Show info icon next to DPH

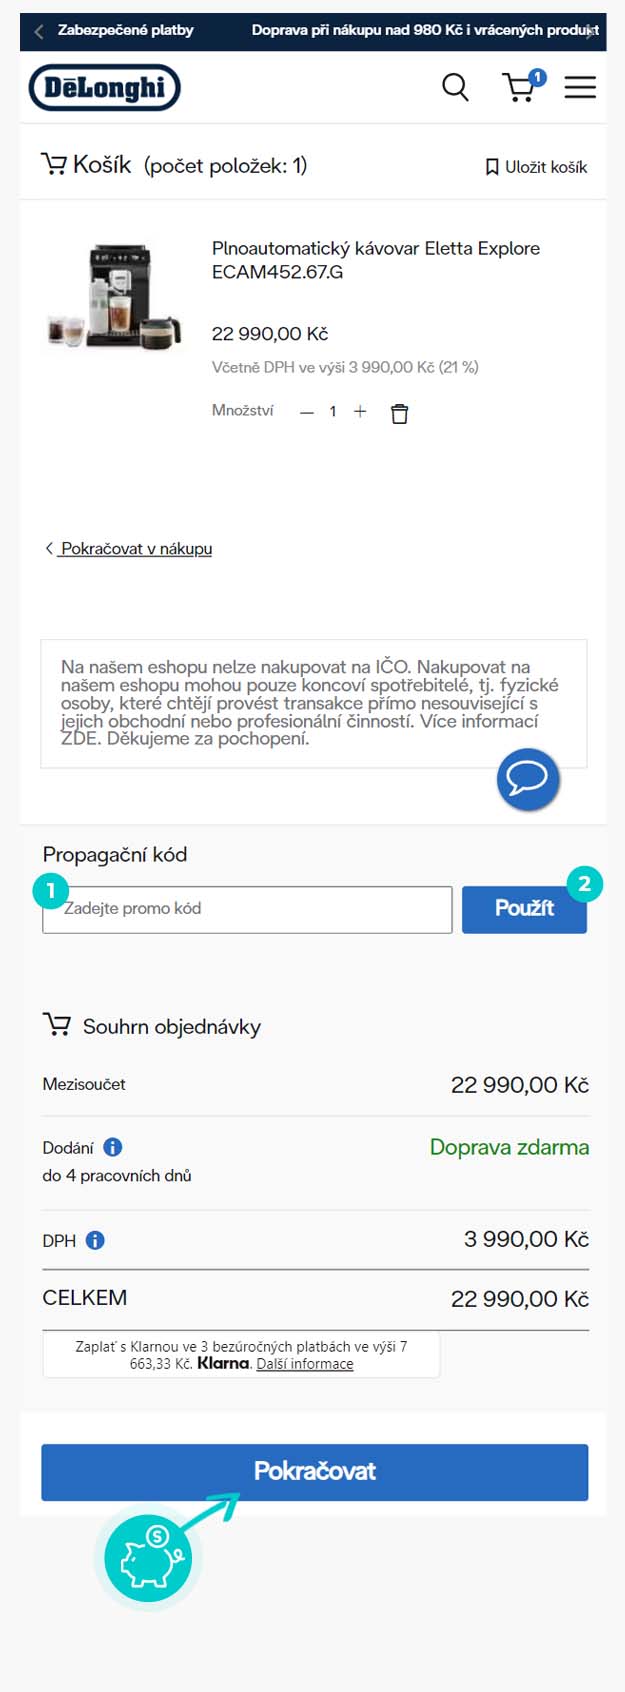pyautogui.click(x=95, y=1240)
